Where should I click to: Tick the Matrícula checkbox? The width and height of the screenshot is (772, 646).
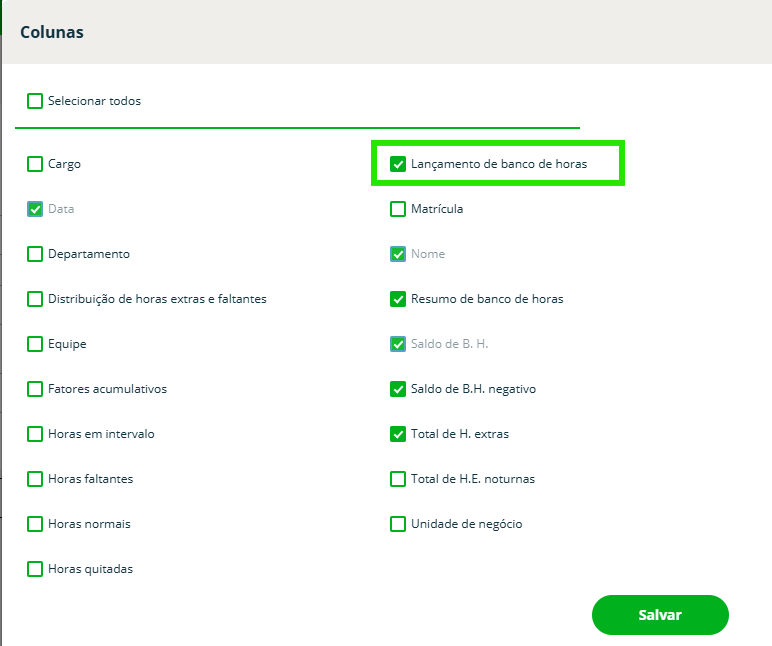(398, 209)
